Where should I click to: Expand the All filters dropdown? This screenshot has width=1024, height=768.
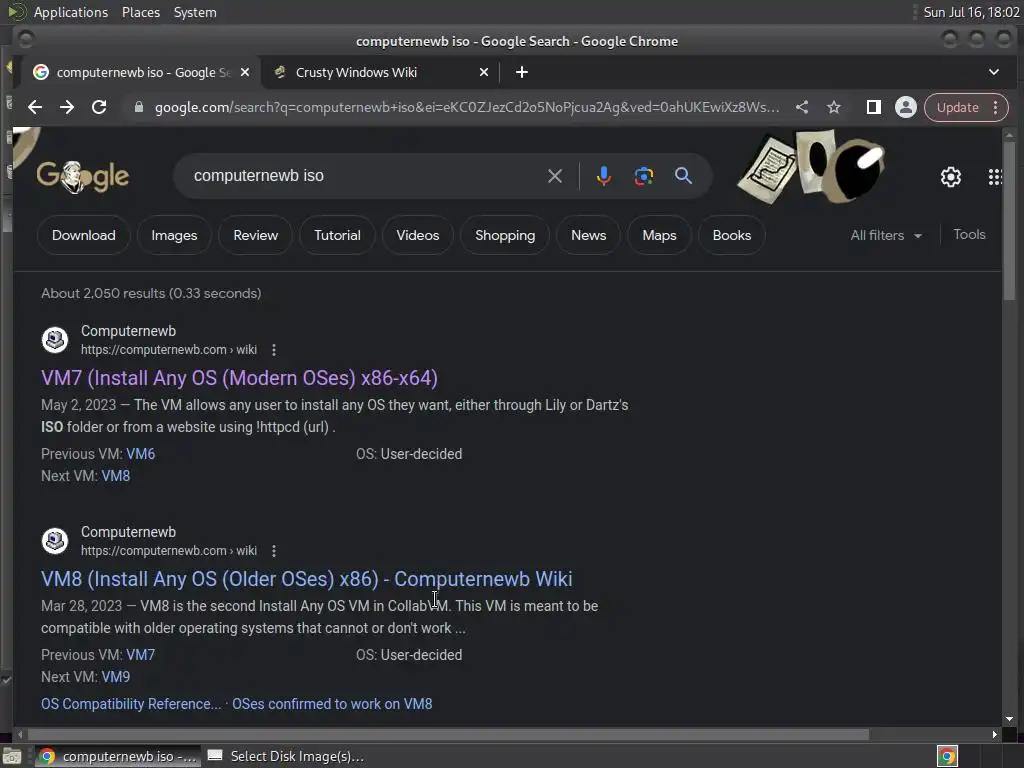886,235
